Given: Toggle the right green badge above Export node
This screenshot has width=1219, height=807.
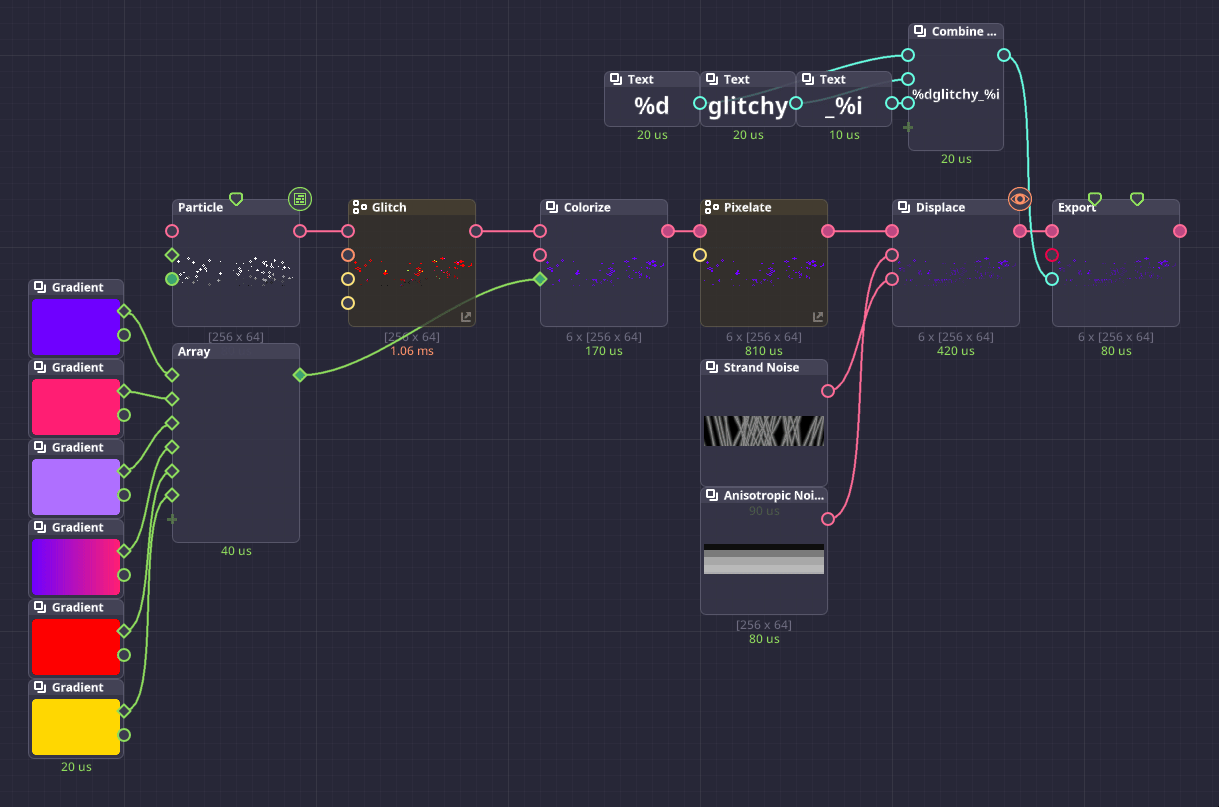Looking at the screenshot, I should point(1137,199).
